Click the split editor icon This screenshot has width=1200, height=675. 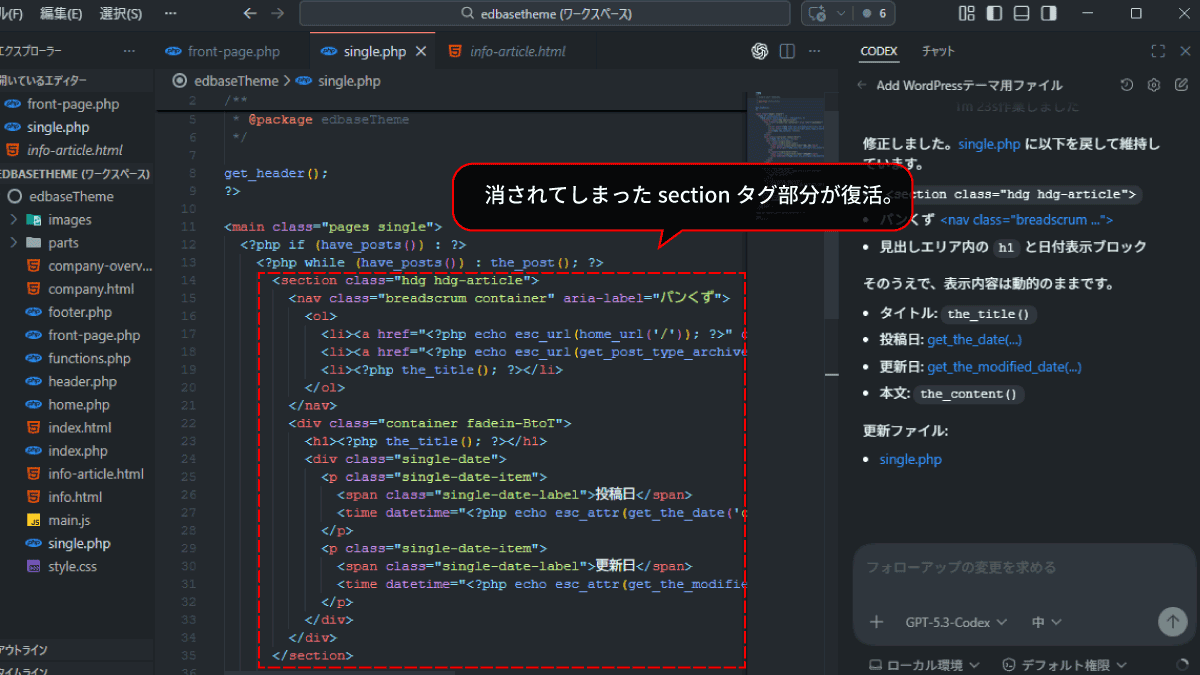tap(787, 51)
